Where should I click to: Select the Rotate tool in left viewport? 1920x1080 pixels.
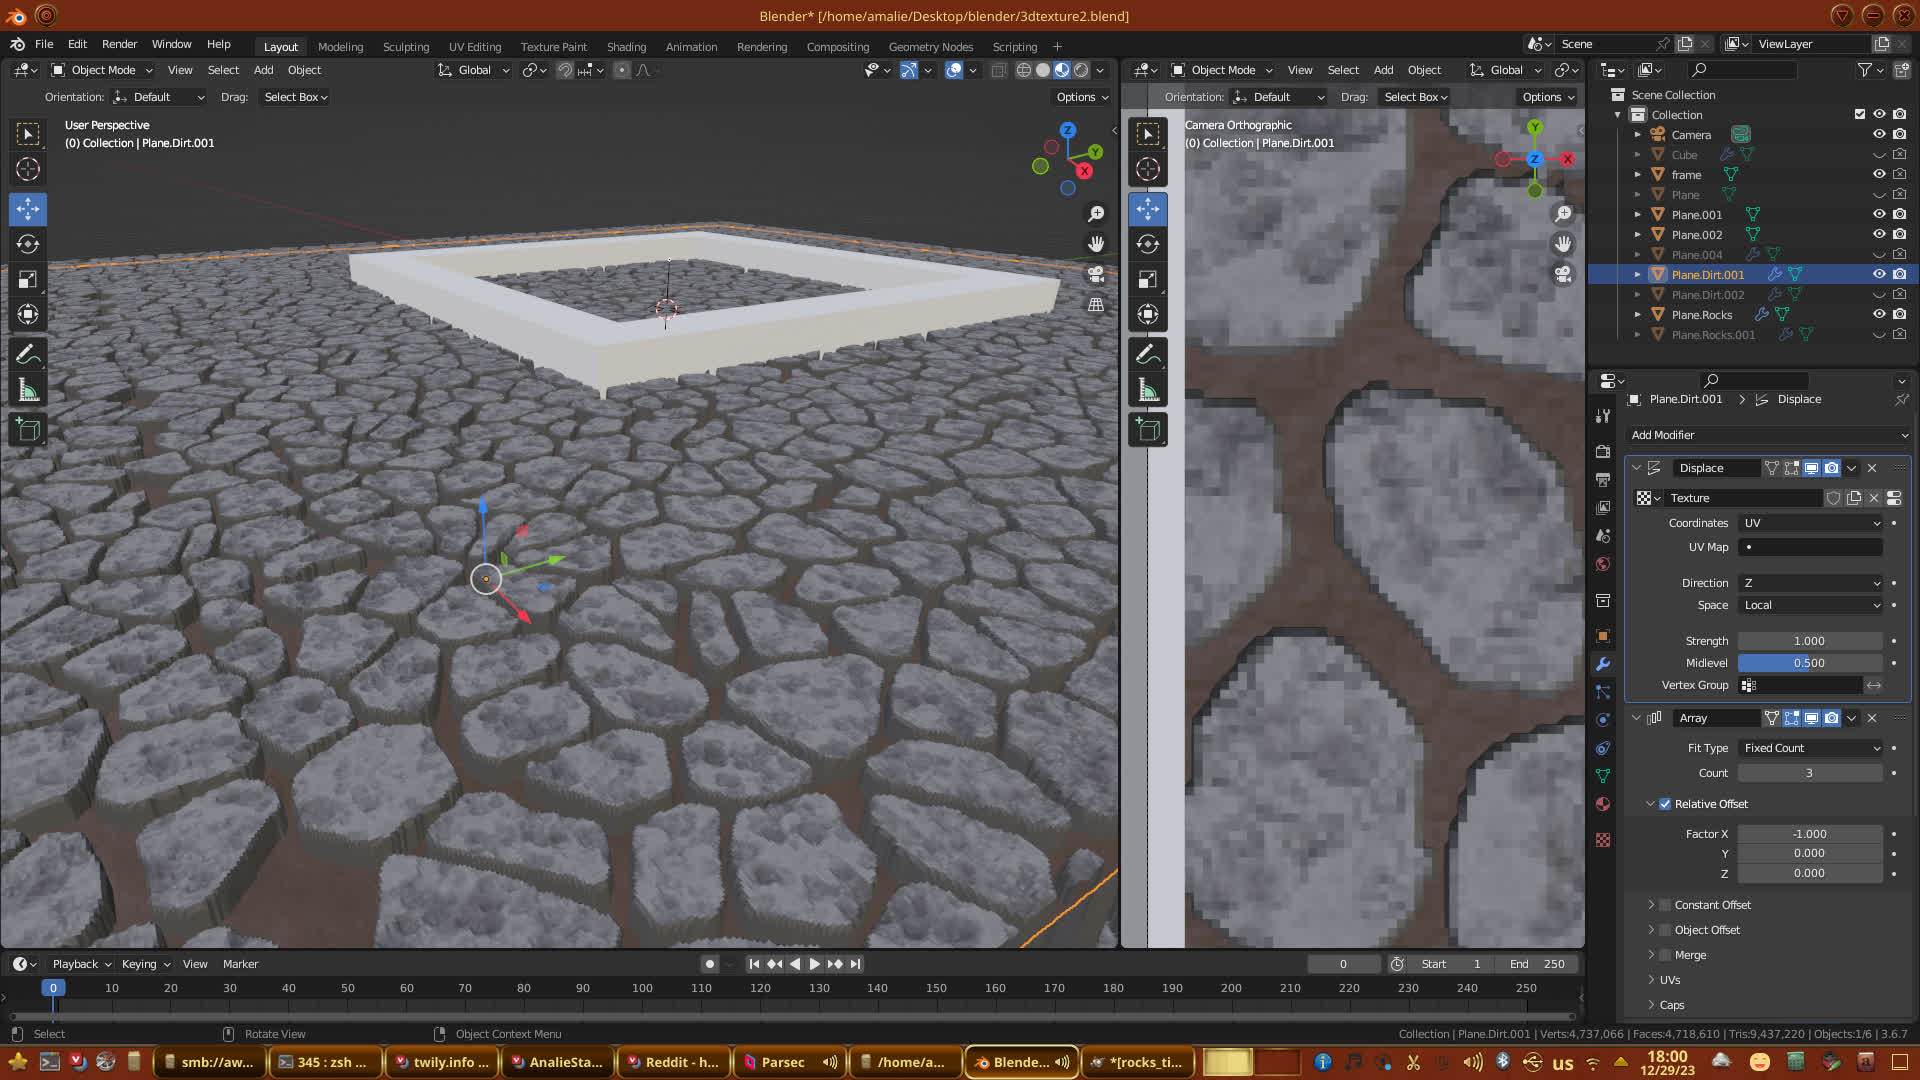(x=28, y=244)
